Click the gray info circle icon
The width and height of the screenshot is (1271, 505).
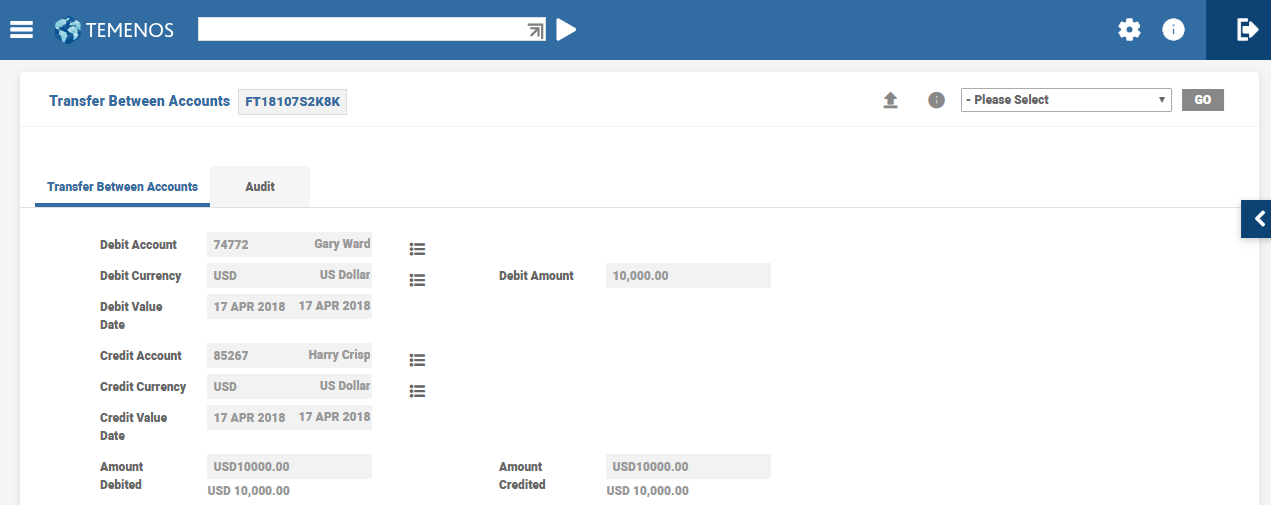936,100
